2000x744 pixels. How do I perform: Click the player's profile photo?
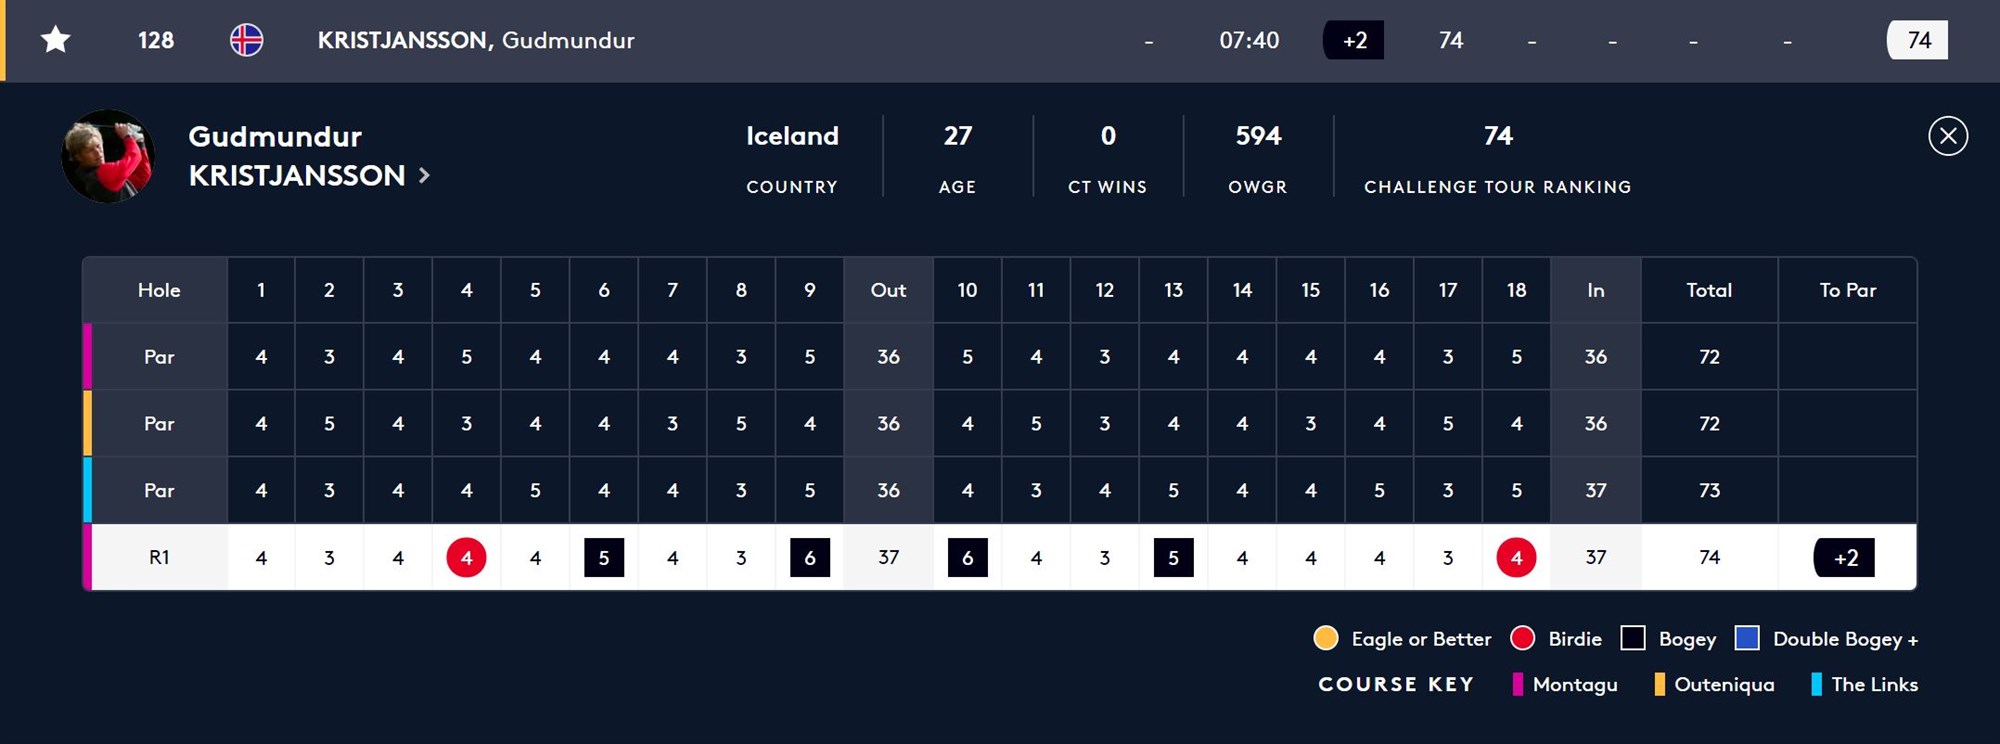tap(108, 156)
